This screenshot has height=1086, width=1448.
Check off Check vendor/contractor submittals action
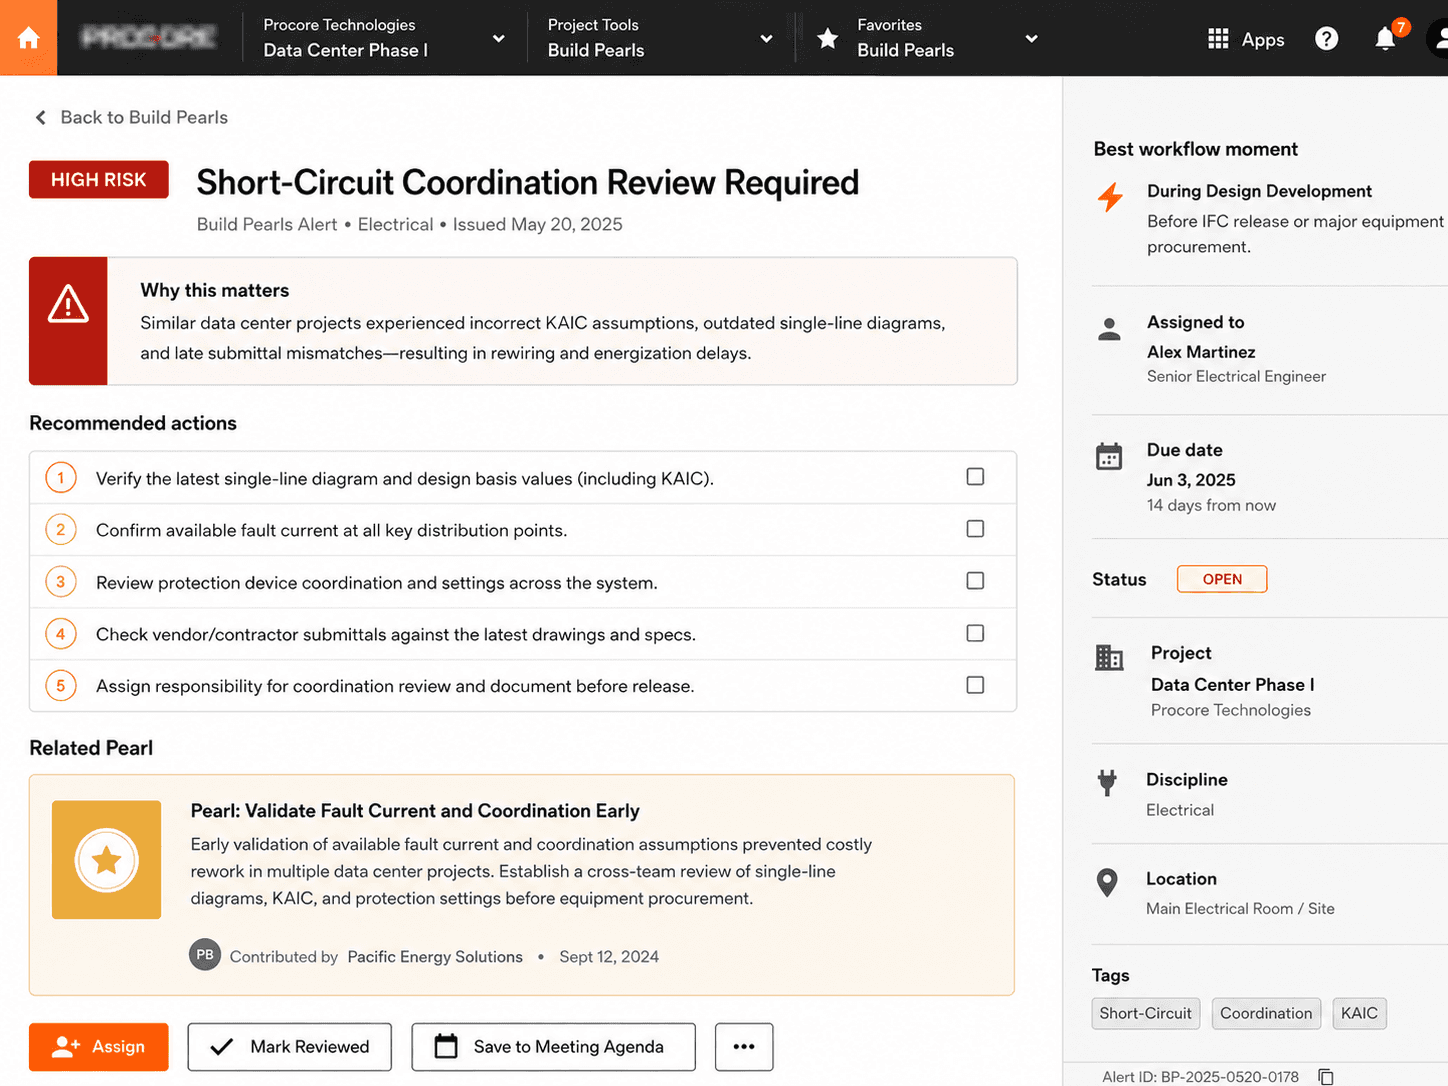click(x=975, y=633)
